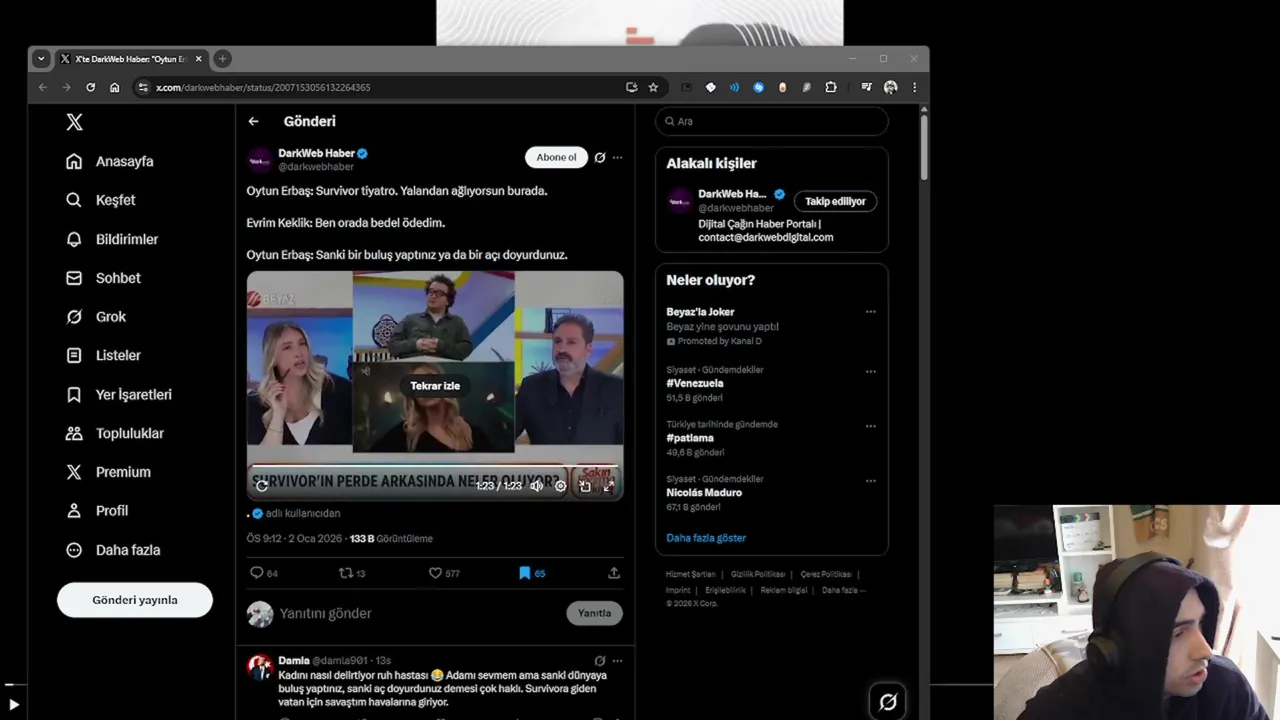Replay video with the circular arrow icon
This screenshot has width=1280, height=720.
click(x=262, y=486)
